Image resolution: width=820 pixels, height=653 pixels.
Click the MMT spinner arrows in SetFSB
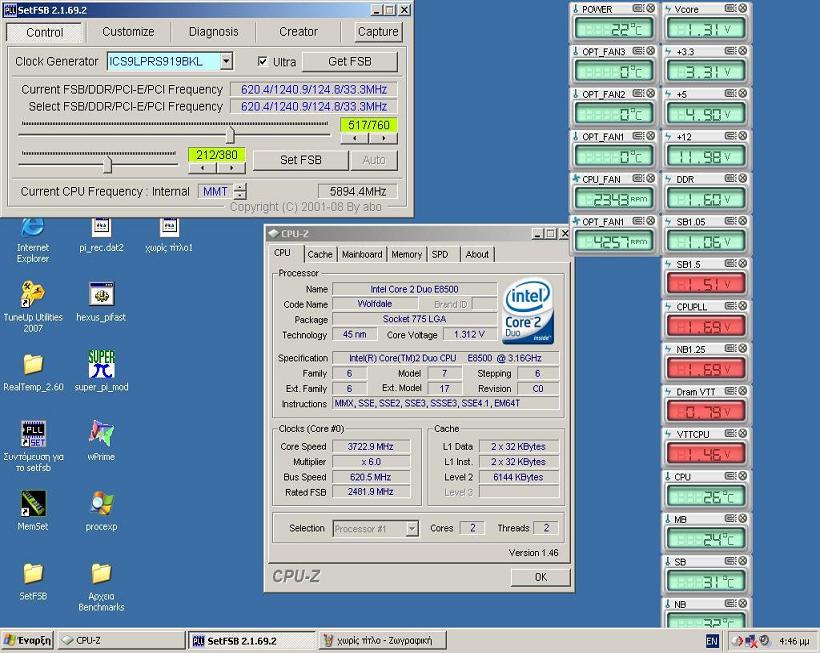tap(240, 191)
